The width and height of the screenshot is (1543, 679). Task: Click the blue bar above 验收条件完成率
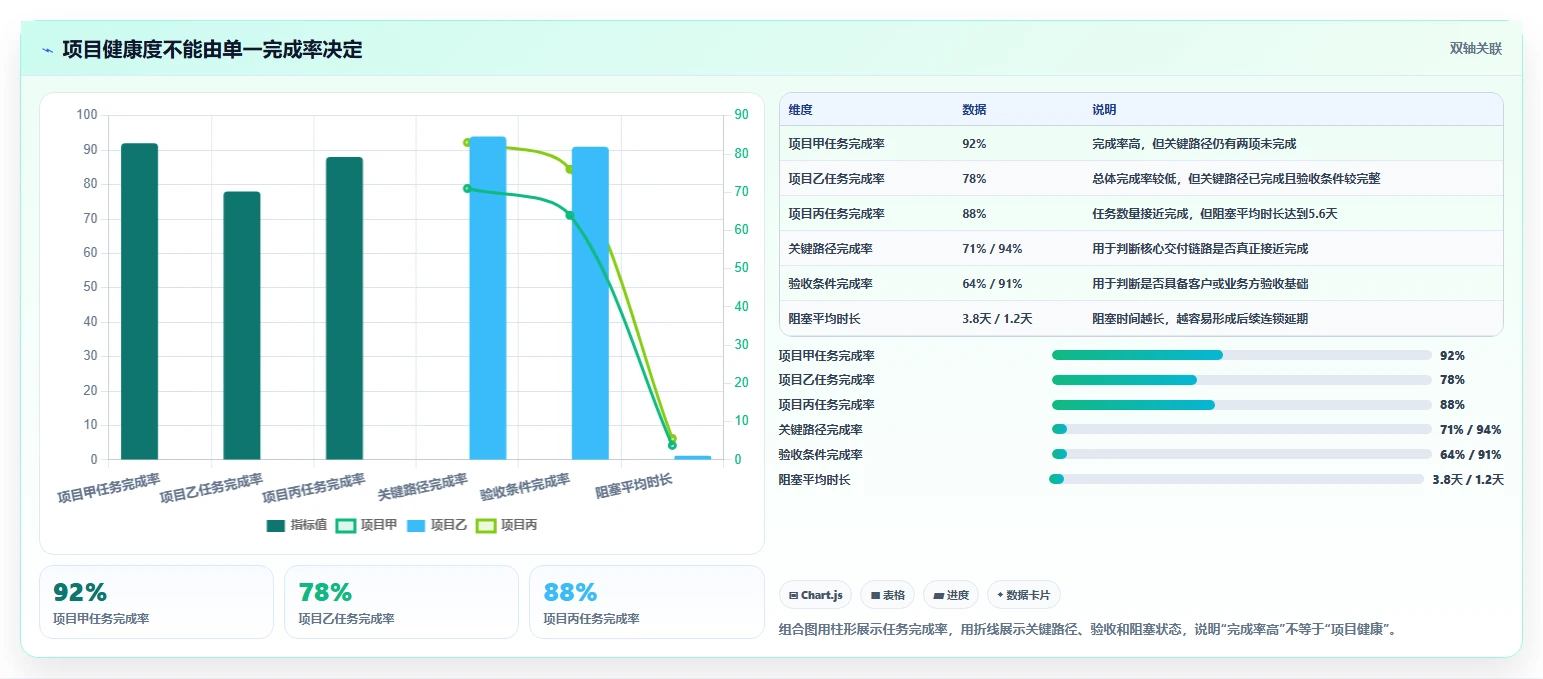point(590,303)
